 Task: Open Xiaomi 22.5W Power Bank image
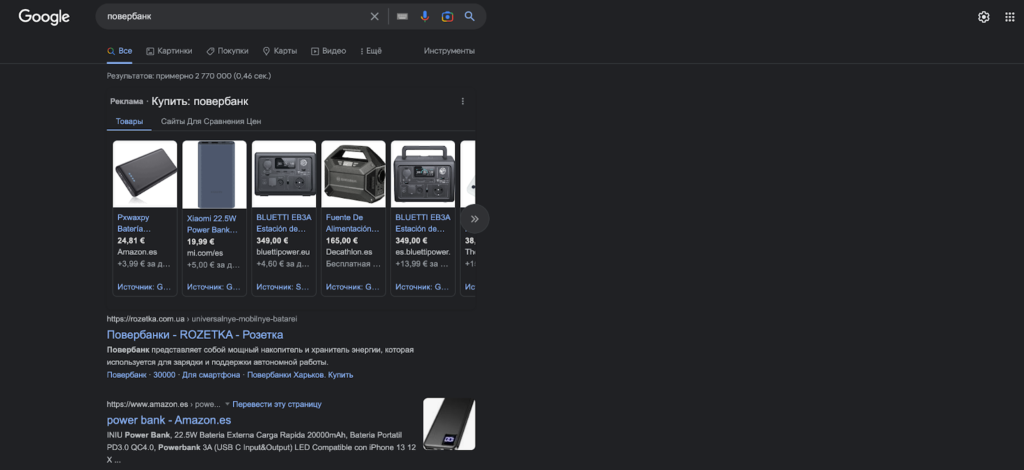pyautogui.click(x=214, y=174)
